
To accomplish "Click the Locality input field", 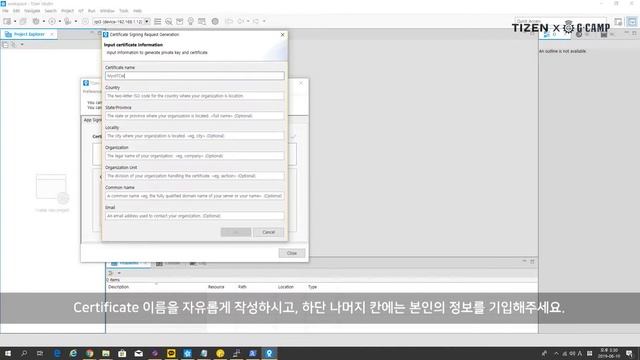I will (195, 136).
